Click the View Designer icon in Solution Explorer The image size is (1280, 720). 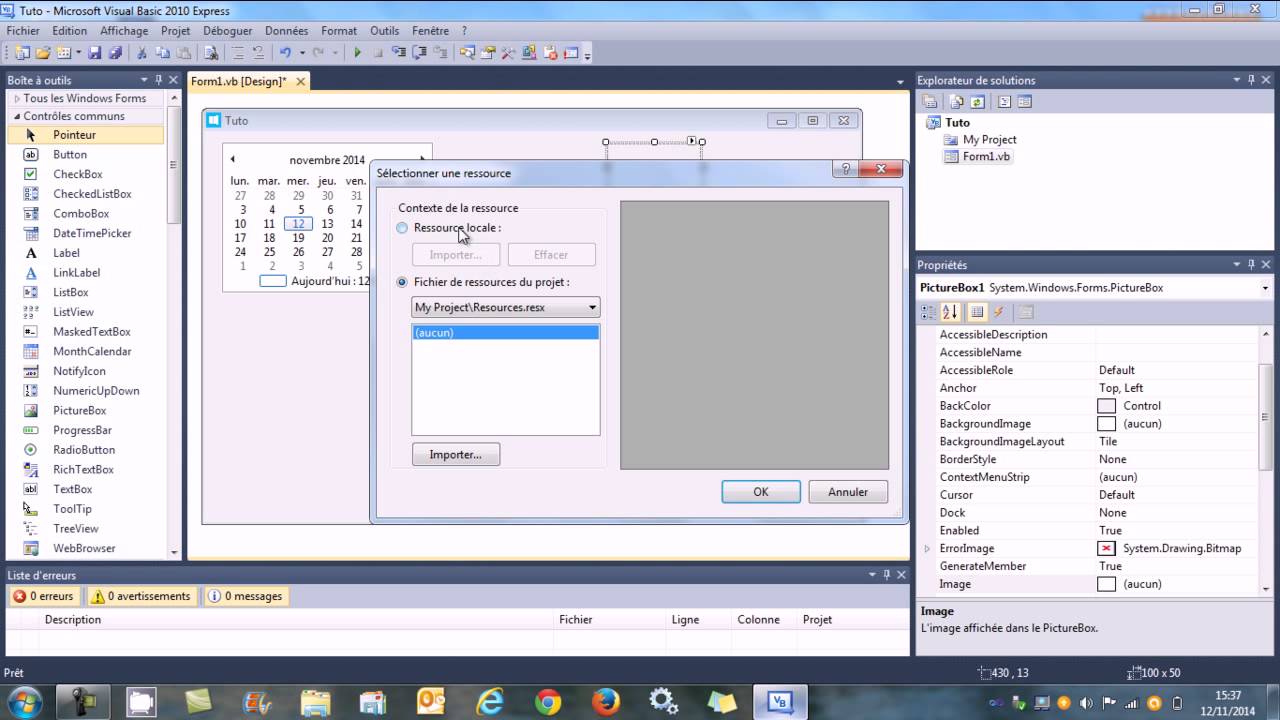tap(1024, 102)
